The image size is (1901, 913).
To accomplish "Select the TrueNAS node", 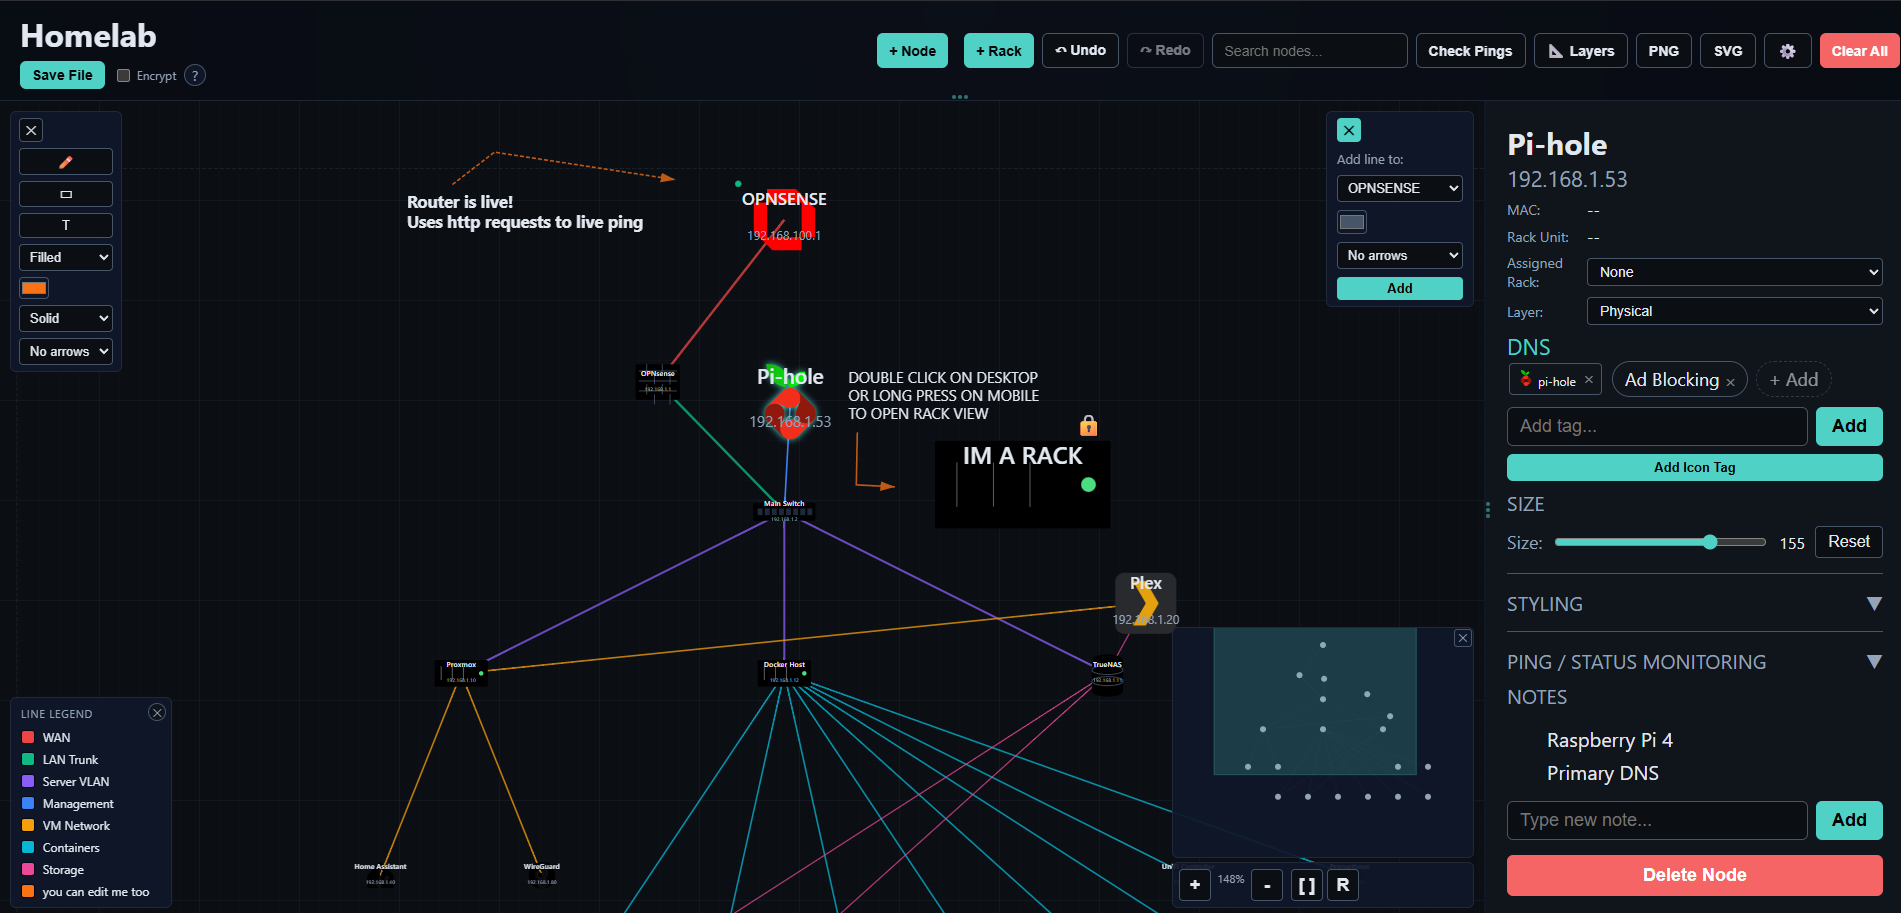I will [1107, 677].
